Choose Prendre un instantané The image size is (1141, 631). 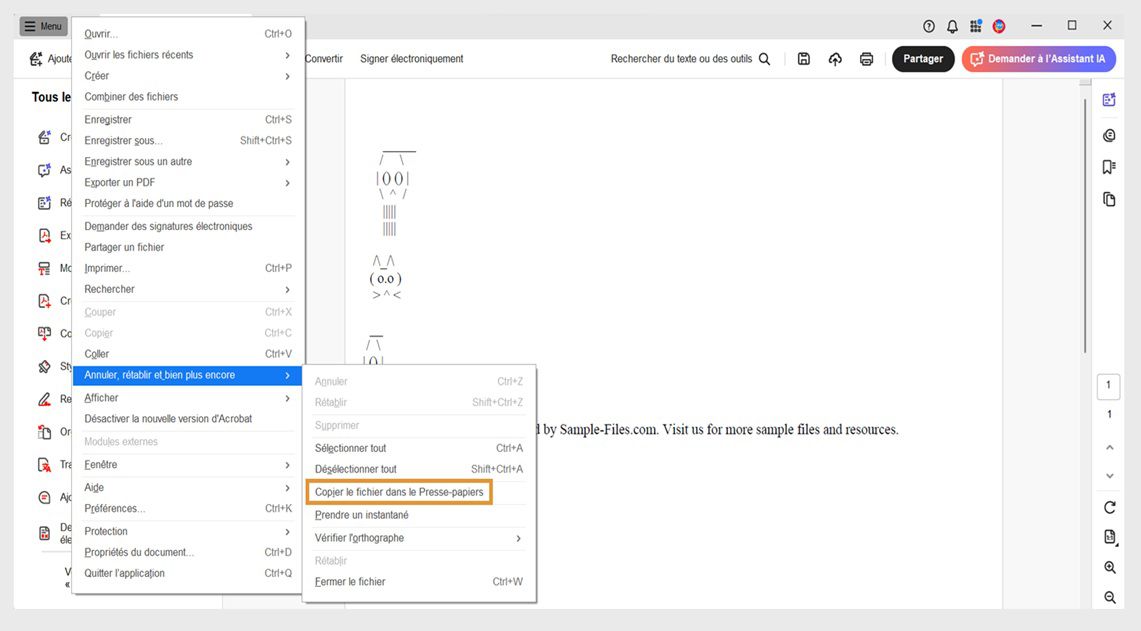[x=419, y=515]
